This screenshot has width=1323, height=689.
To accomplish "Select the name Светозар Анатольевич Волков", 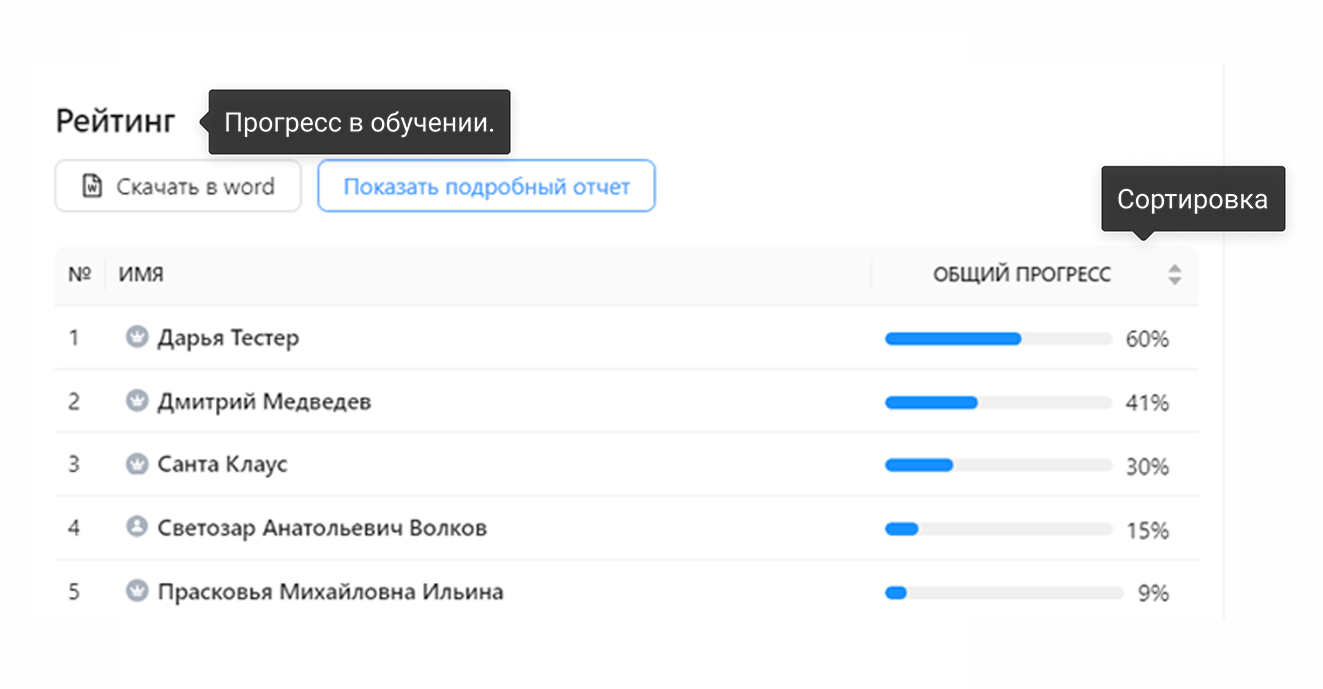I will (x=322, y=528).
